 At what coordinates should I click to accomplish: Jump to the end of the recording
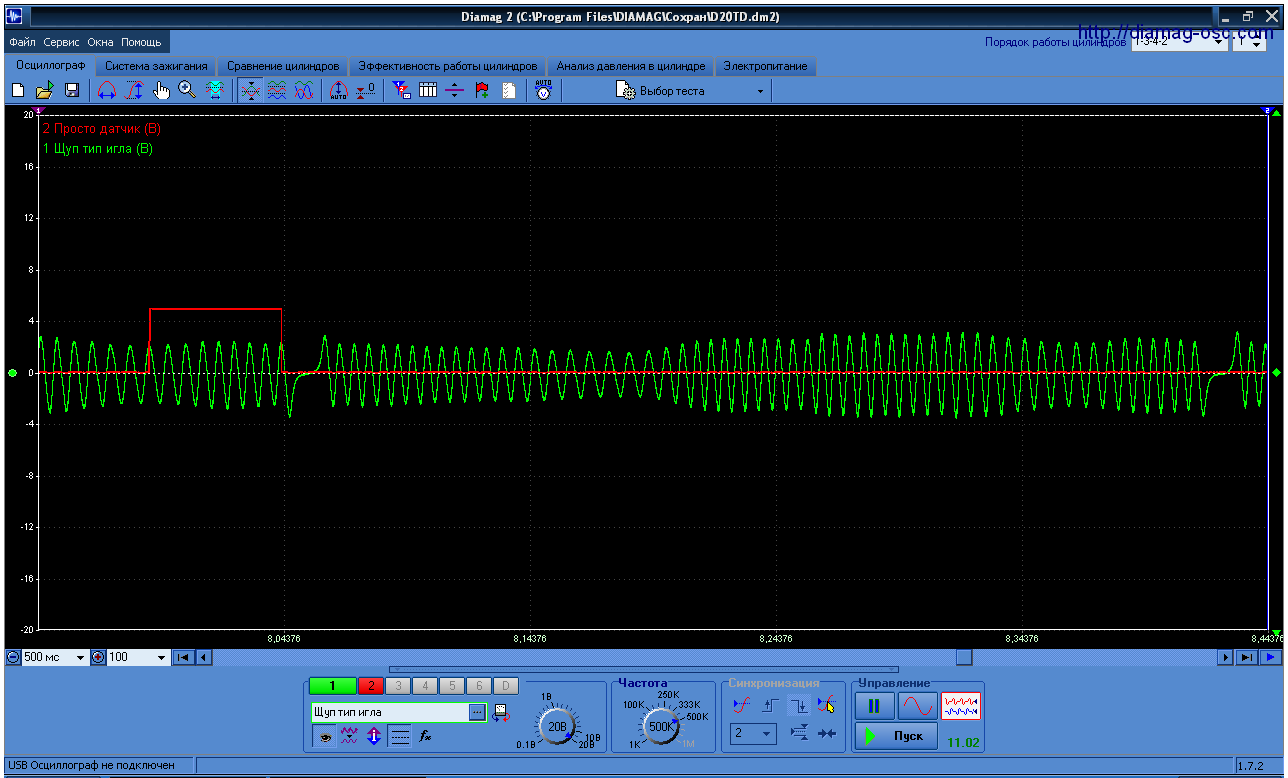tap(1246, 657)
